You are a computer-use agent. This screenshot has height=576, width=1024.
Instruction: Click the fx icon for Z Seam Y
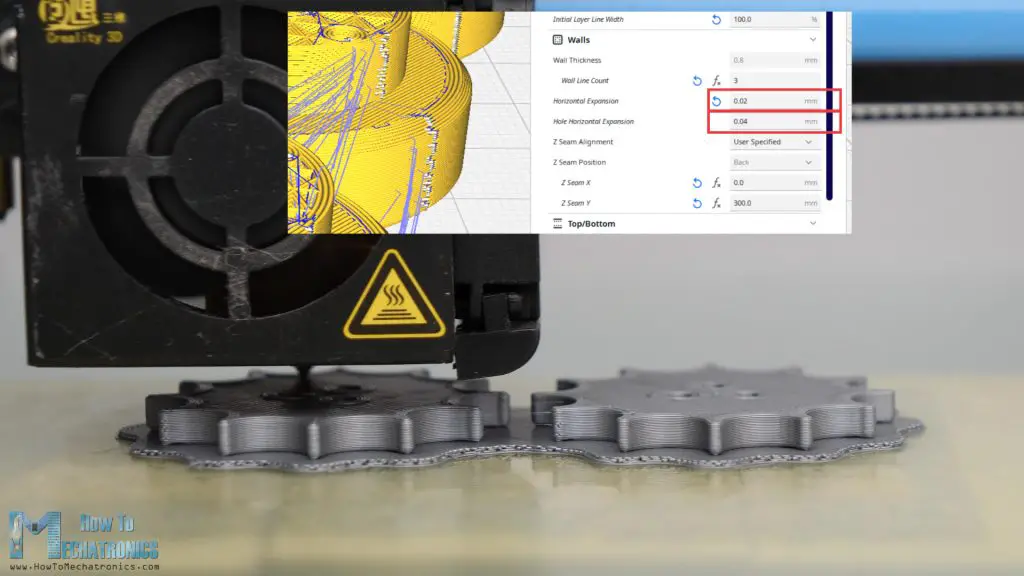[x=716, y=202]
